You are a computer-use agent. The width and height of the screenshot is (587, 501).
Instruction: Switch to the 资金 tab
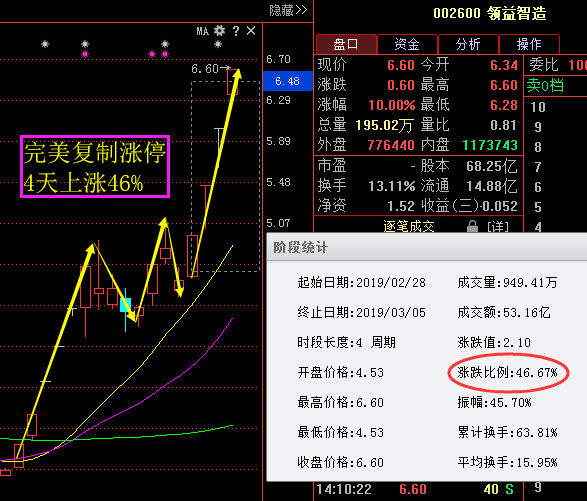[407, 44]
